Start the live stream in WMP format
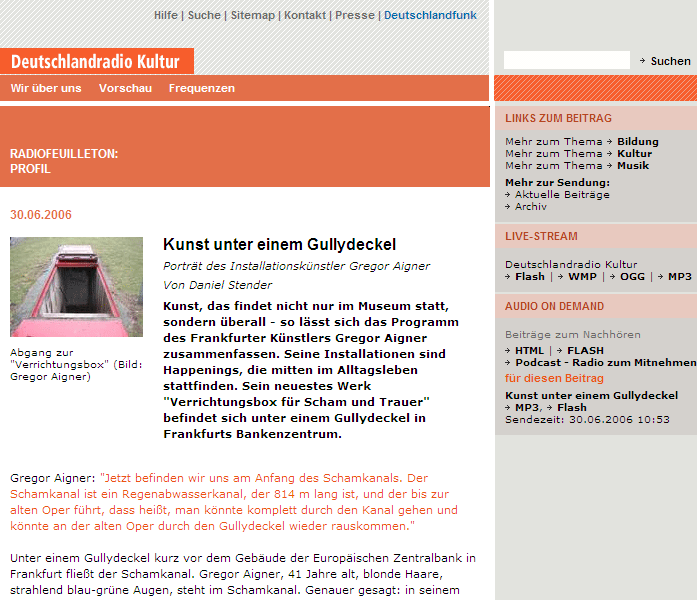Viewport: 697px width, 600px height. click(582, 277)
